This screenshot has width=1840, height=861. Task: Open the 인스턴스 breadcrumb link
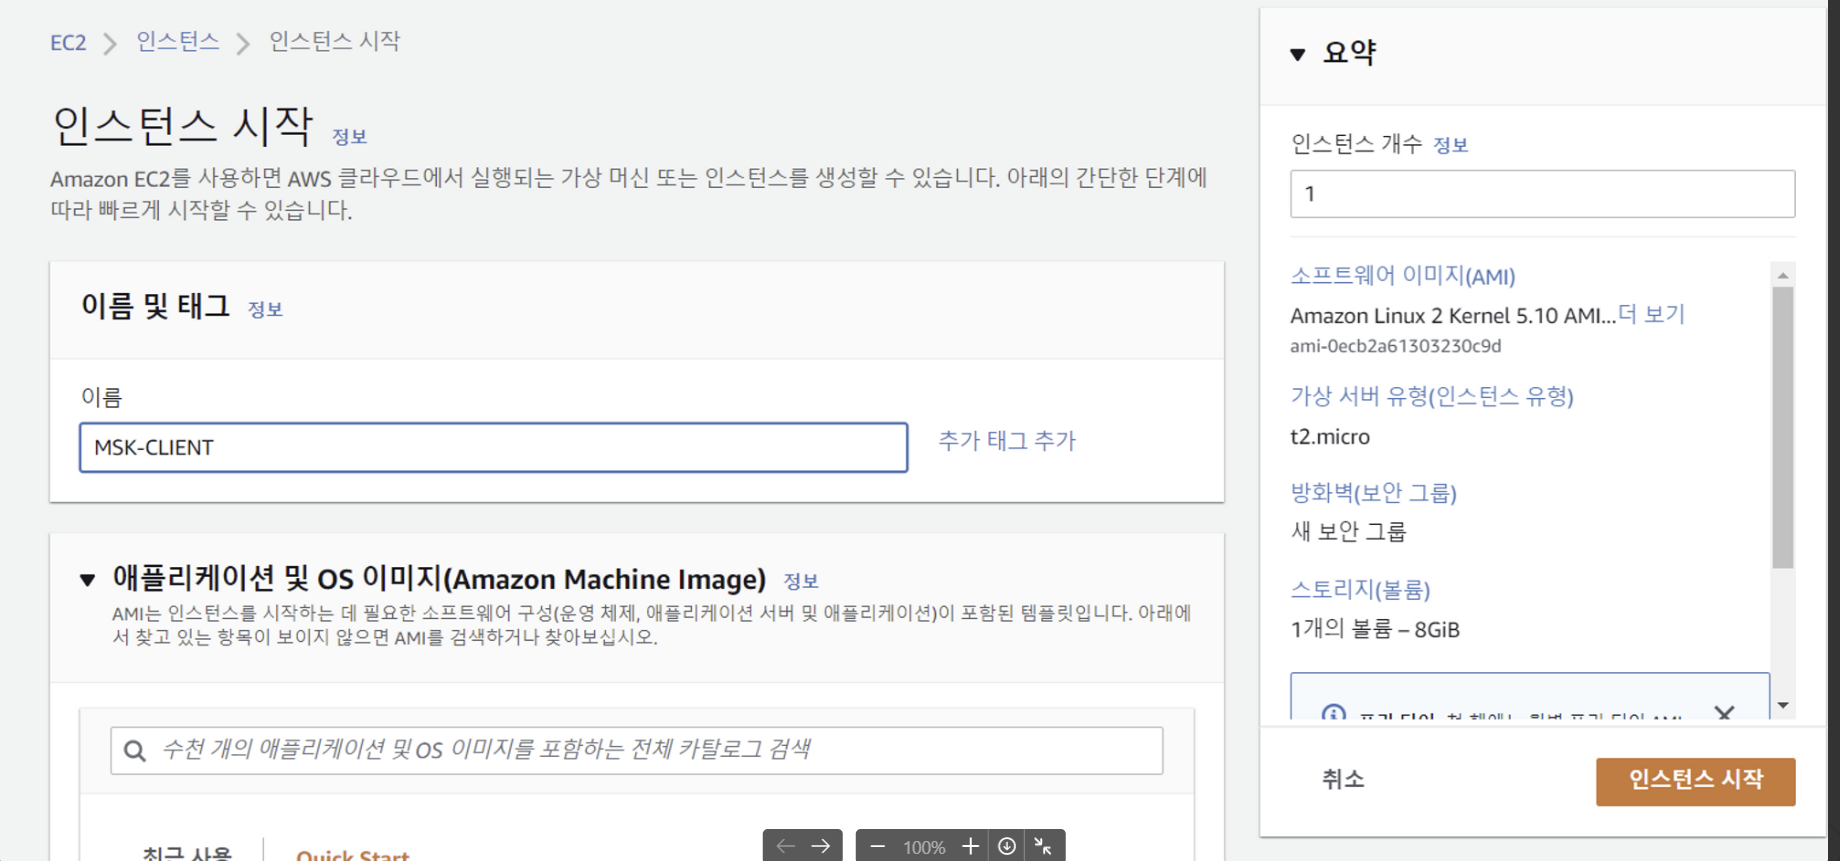coord(178,41)
